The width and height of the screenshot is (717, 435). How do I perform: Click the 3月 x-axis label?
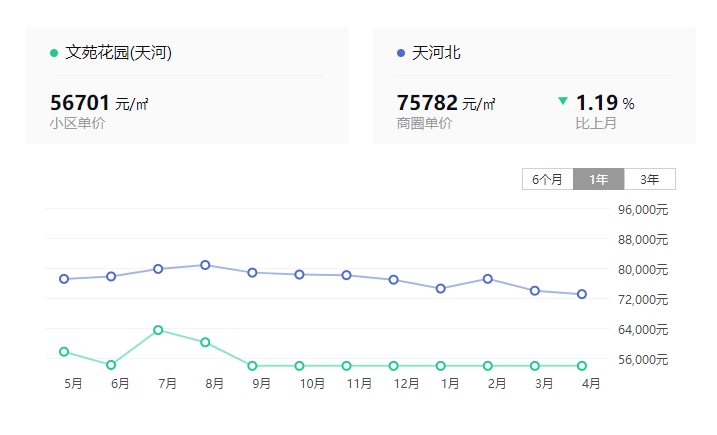coord(544,383)
